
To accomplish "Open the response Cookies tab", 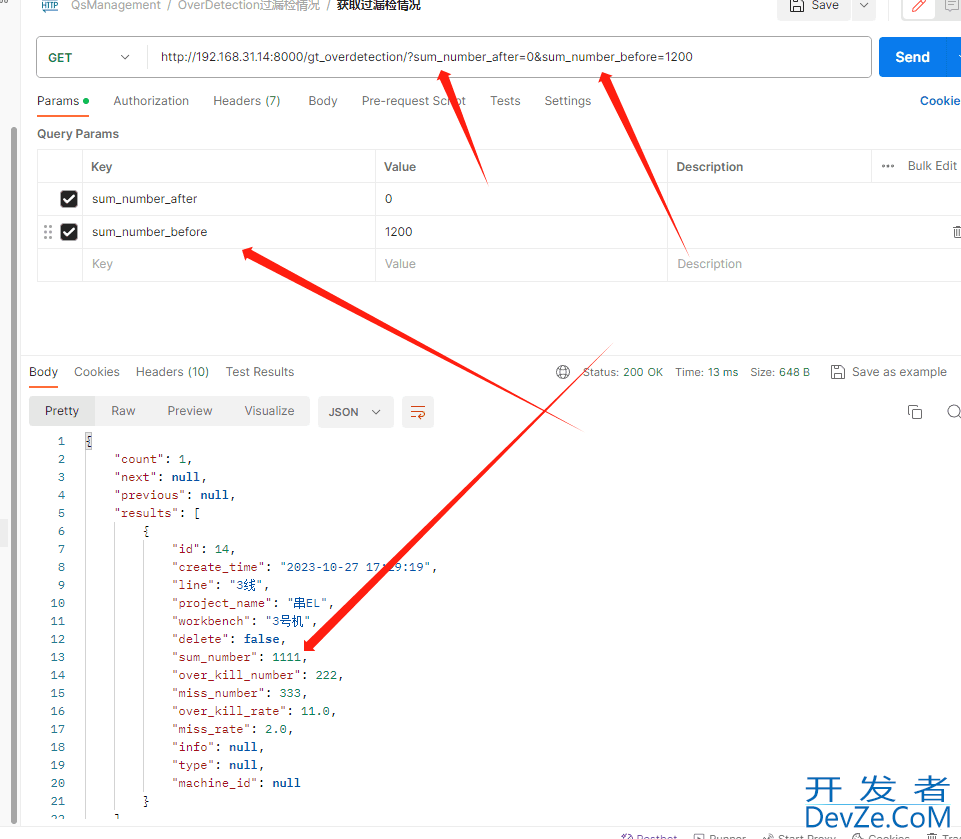I will [x=97, y=372].
